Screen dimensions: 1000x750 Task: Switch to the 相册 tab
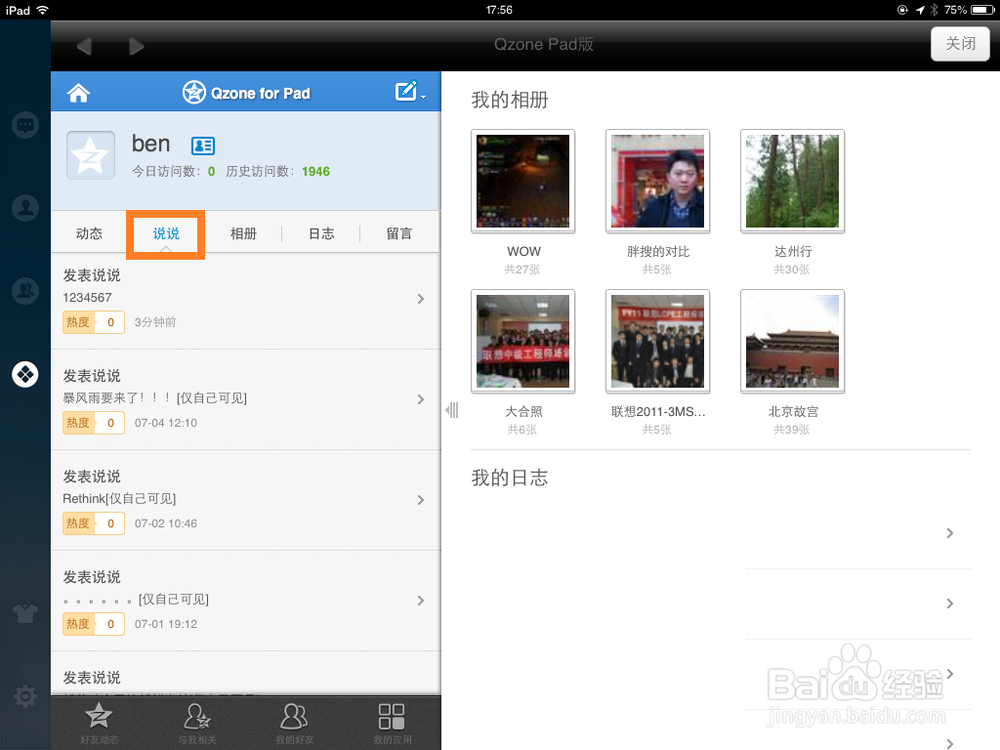click(243, 233)
